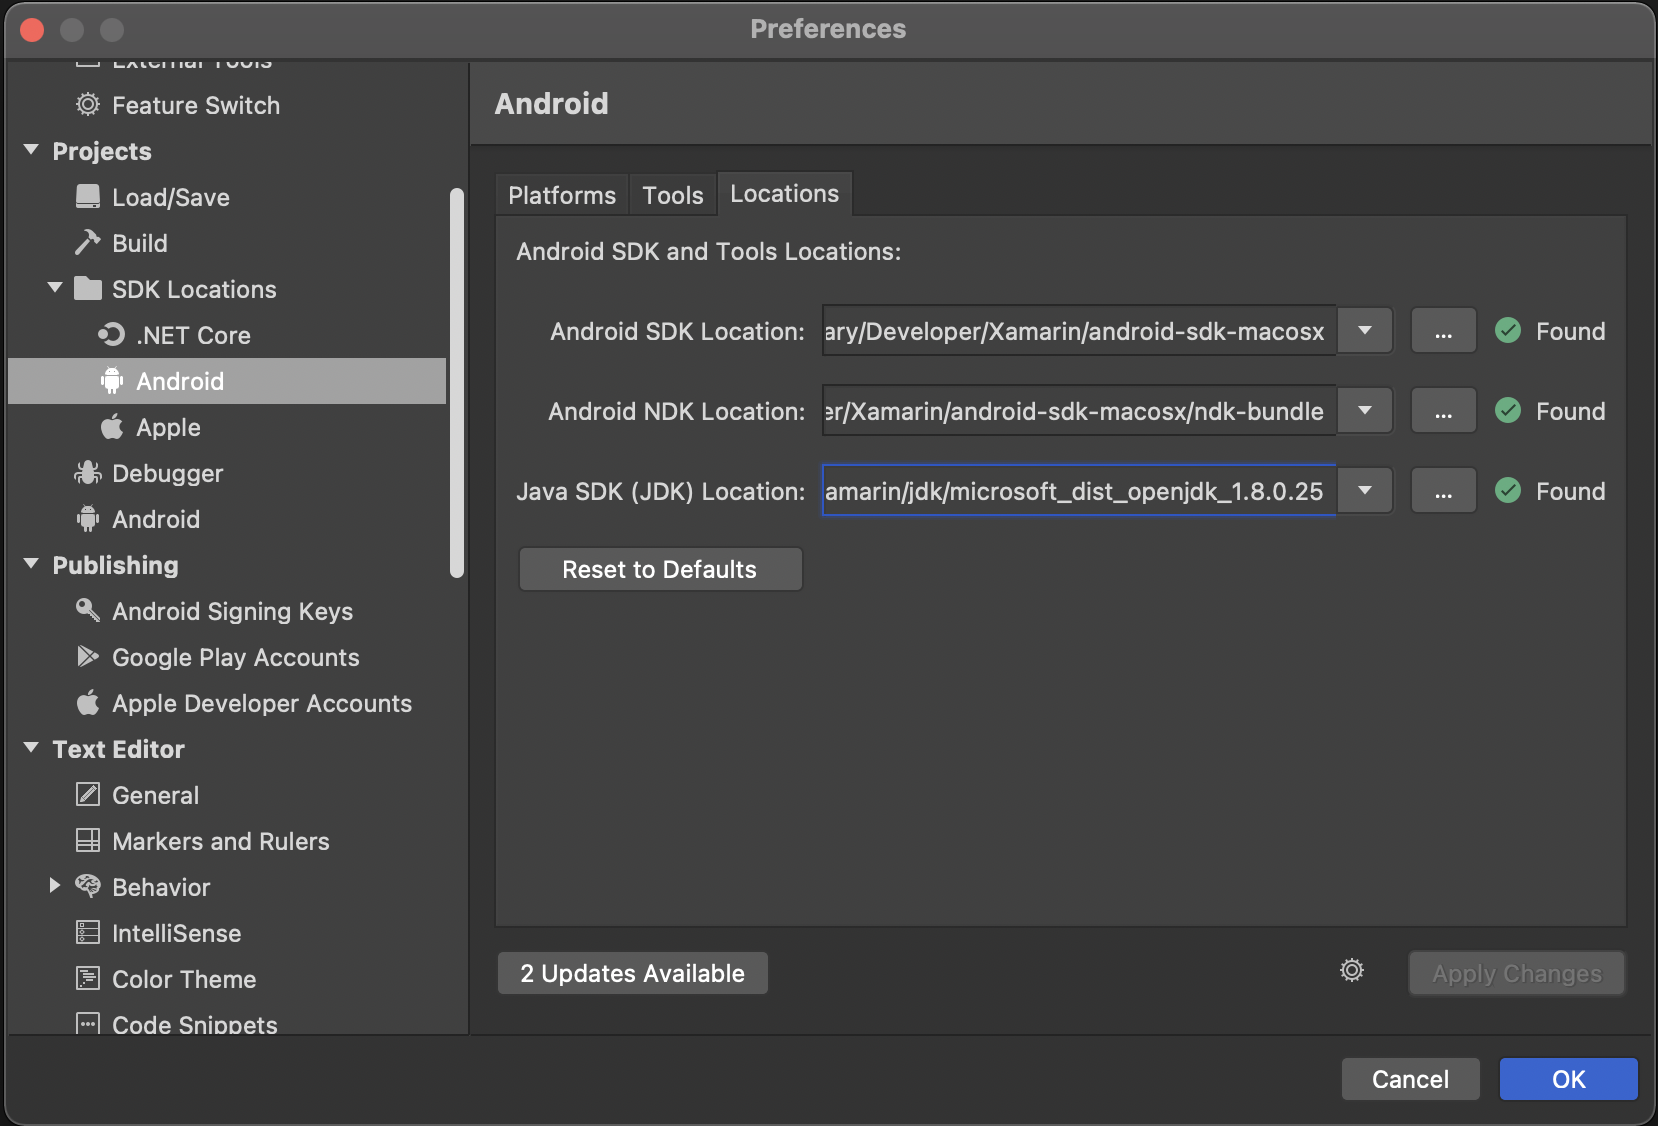The width and height of the screenshot is (1658, 1126).
Task: Collapse the Projects section
Action: (31, 150)
